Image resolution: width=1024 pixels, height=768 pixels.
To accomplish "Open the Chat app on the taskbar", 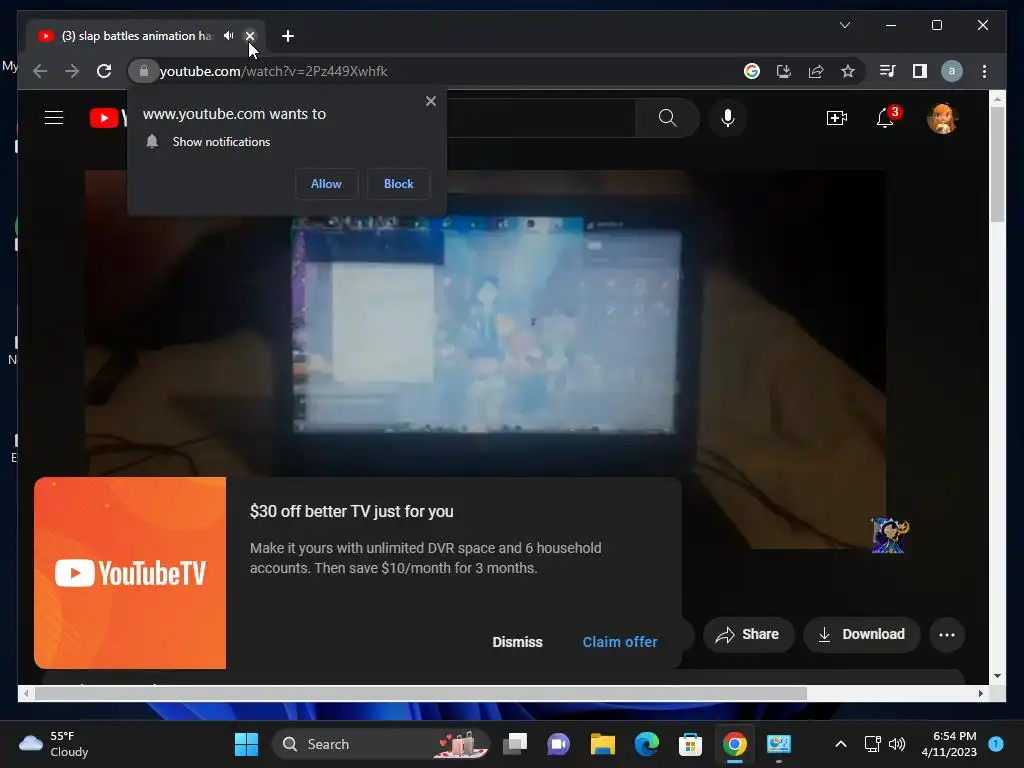I will [x=558, y=744].
